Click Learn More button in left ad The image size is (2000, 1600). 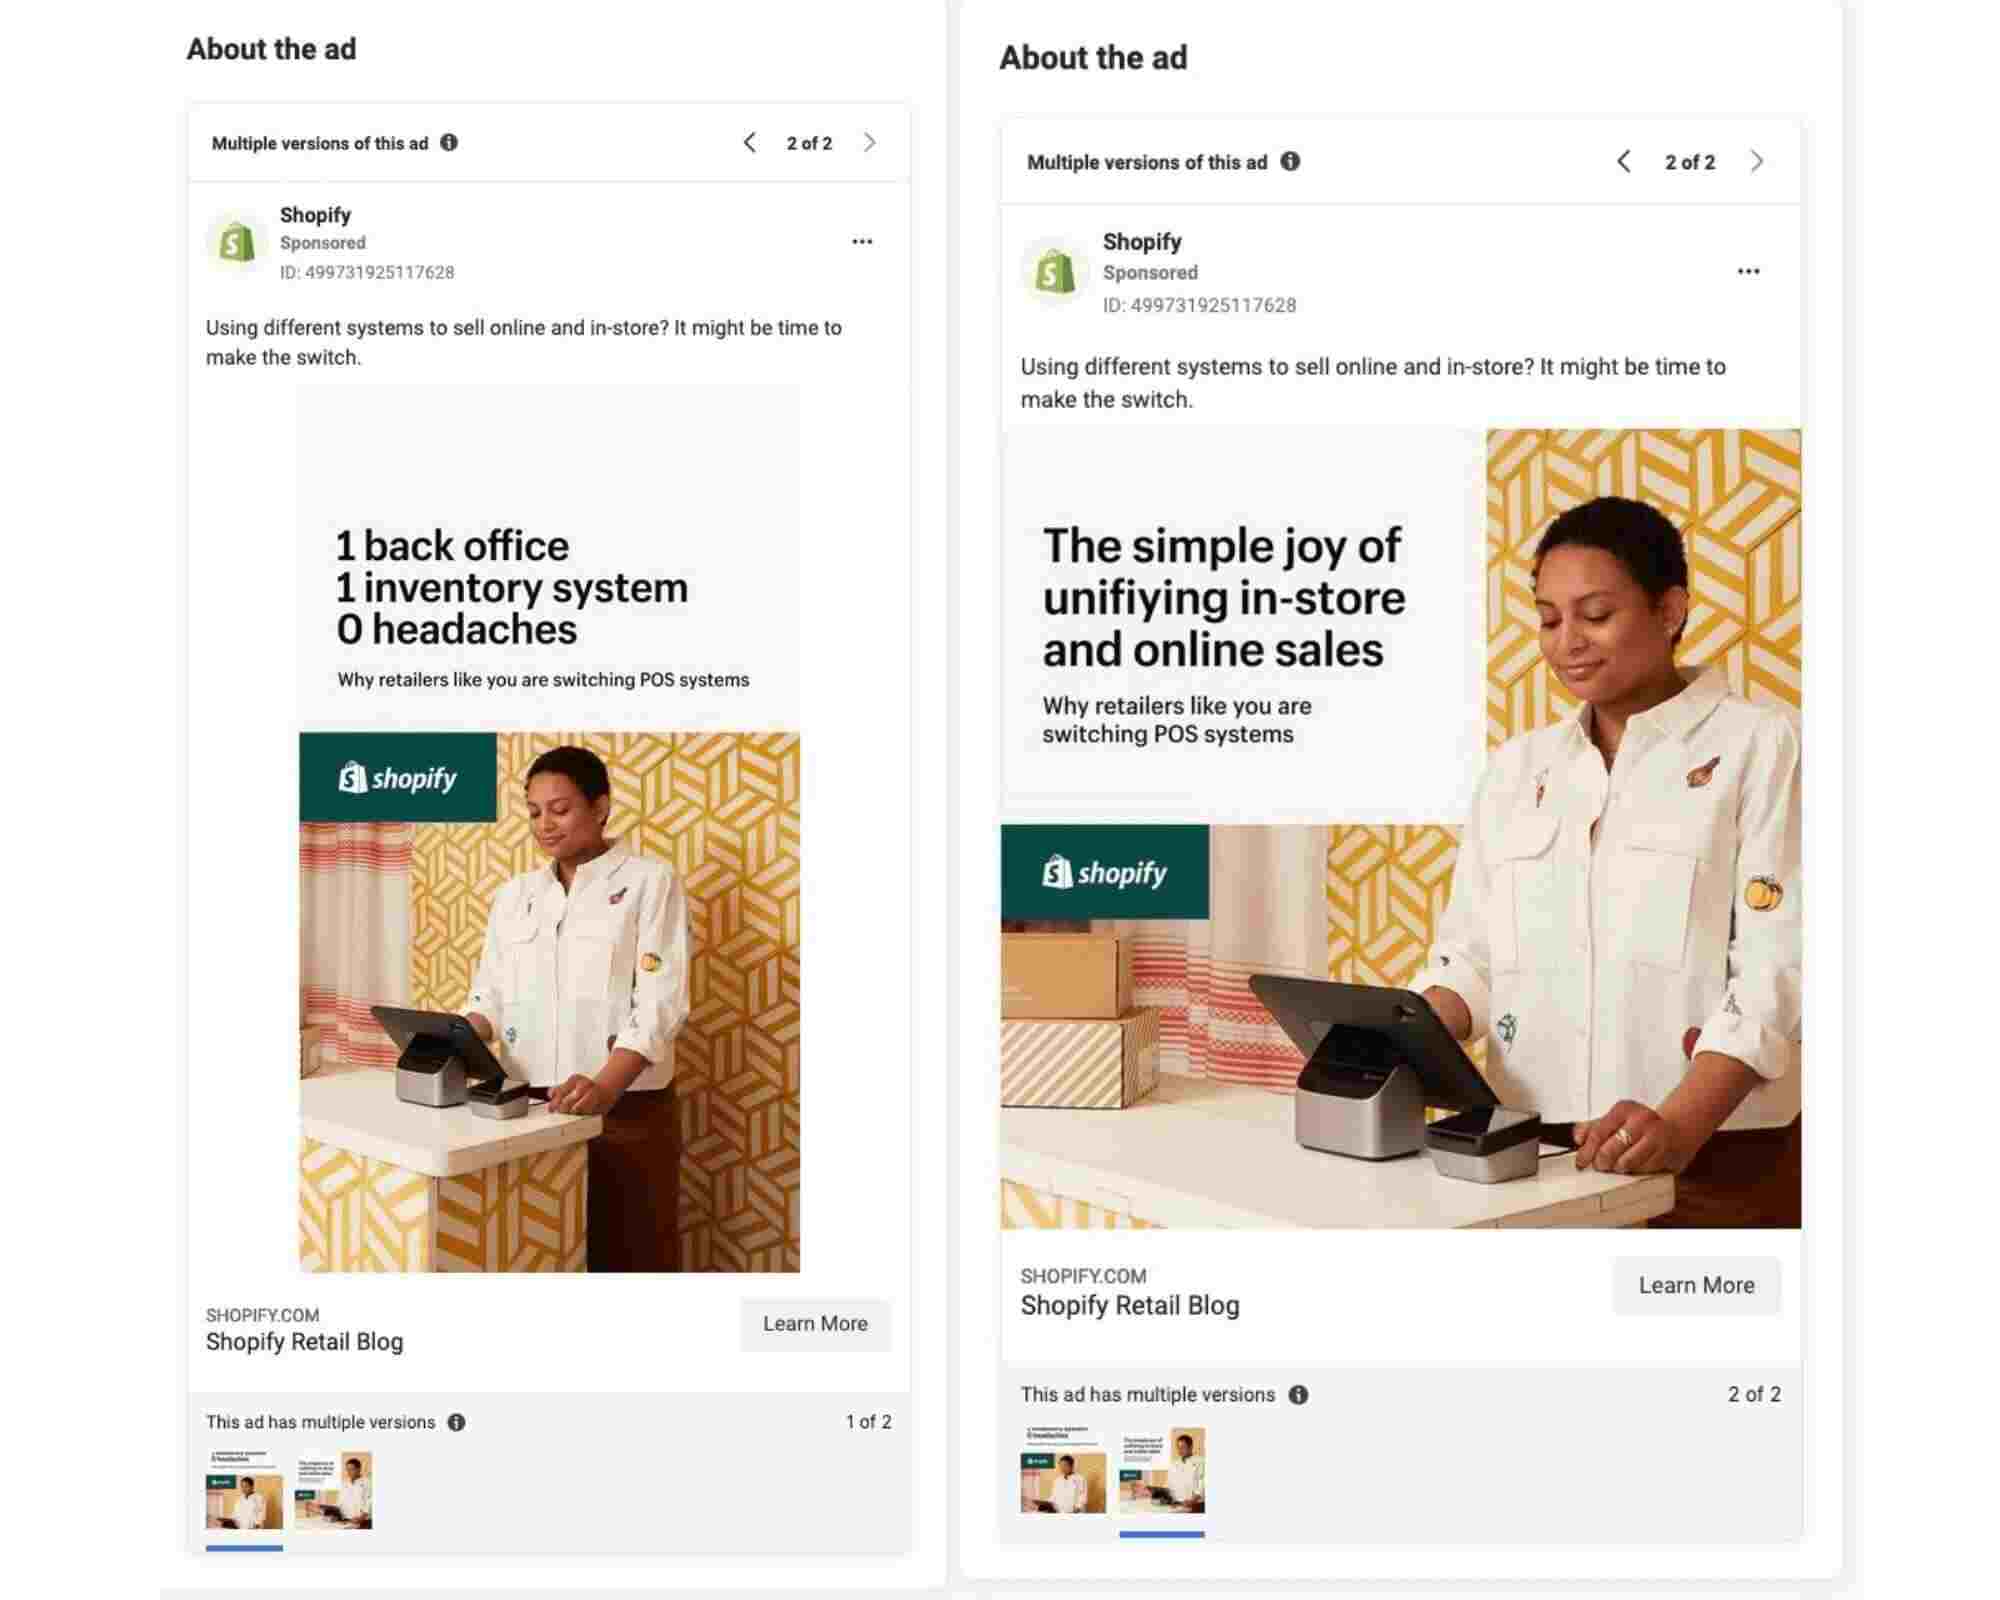[x=815, y=1324]
